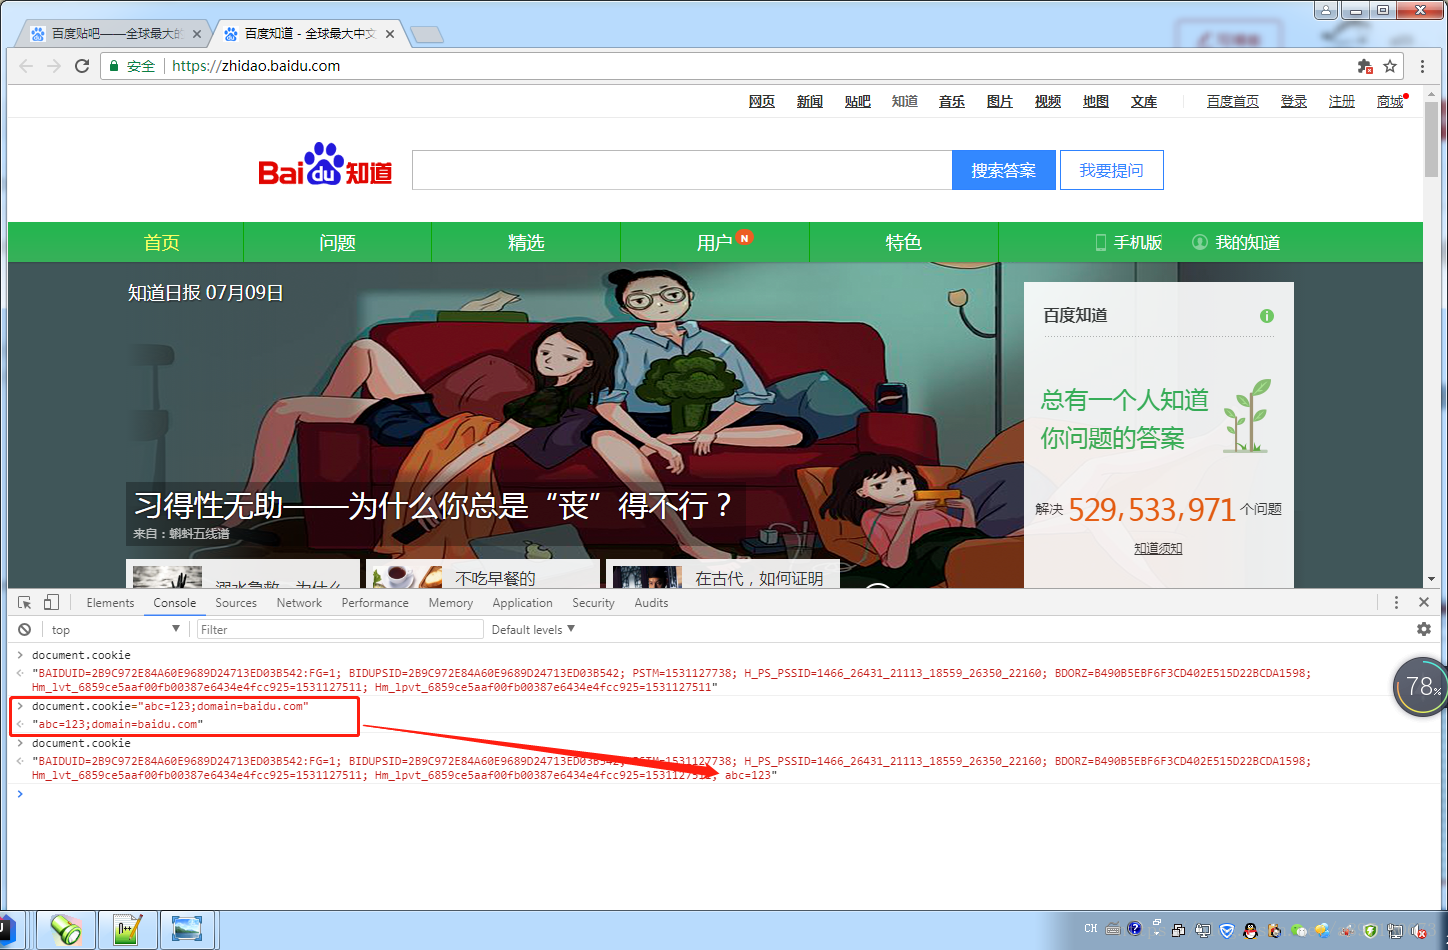Screen dimensions: 1448x950
Task: Click the green info icon in 百度知道 card
Action: [1267, 316]
